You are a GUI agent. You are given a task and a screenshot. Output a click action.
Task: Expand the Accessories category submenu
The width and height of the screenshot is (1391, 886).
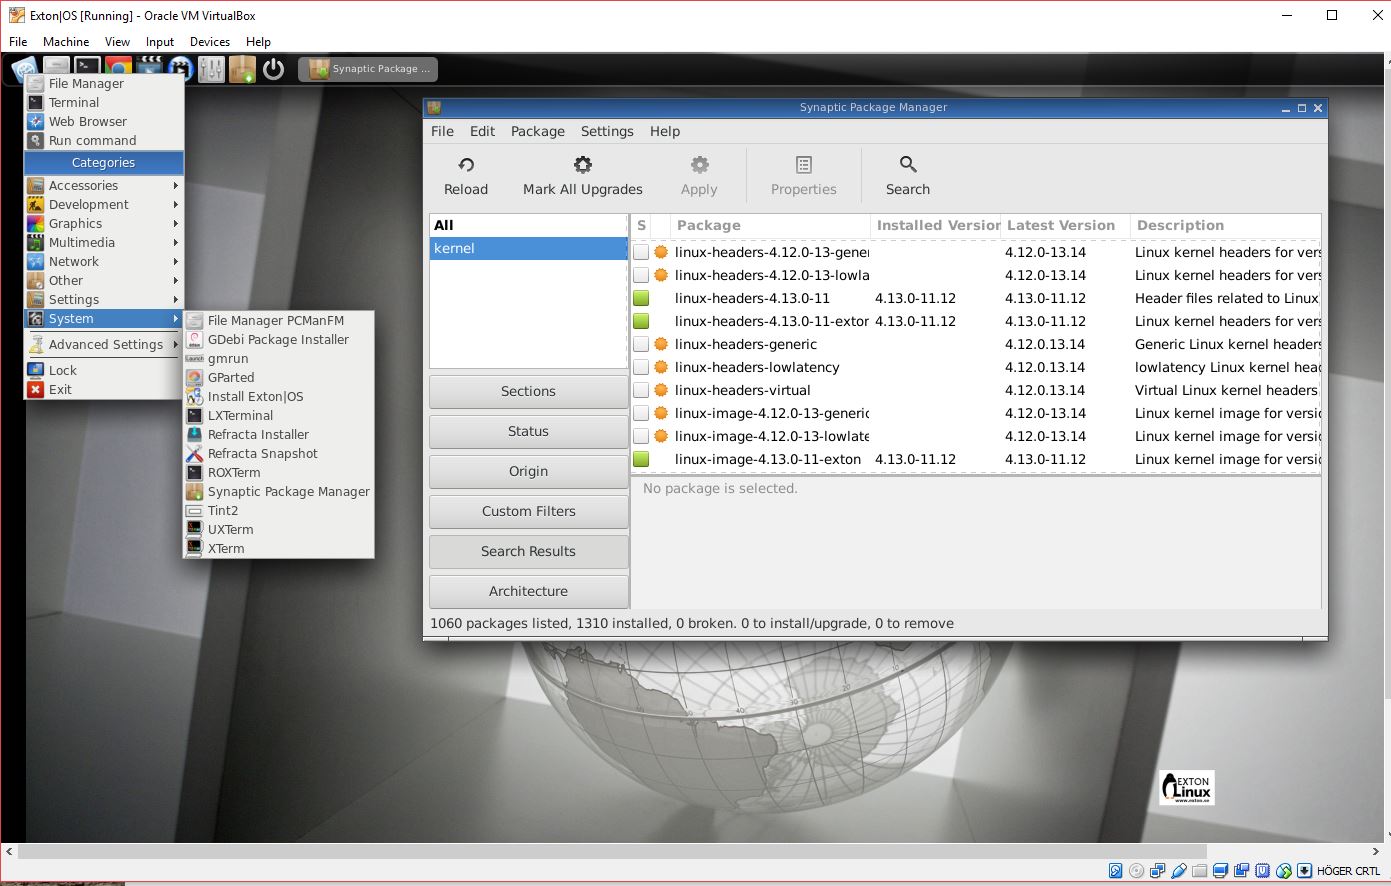(104, 185)
